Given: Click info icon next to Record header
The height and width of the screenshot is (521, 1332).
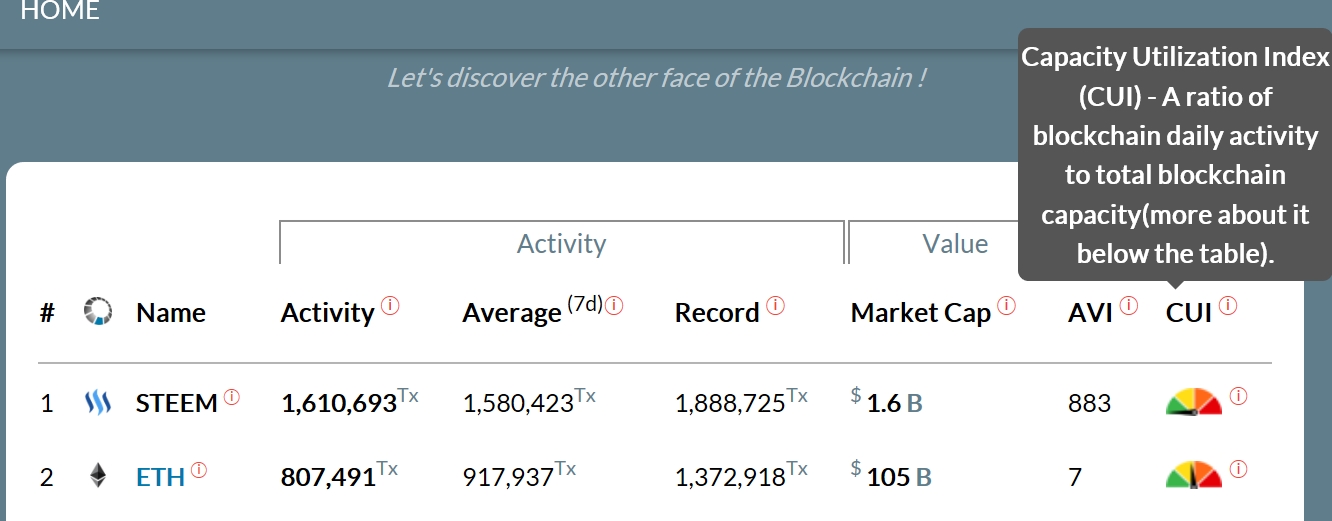Looking at the screenshot, I should click(775, 306).
